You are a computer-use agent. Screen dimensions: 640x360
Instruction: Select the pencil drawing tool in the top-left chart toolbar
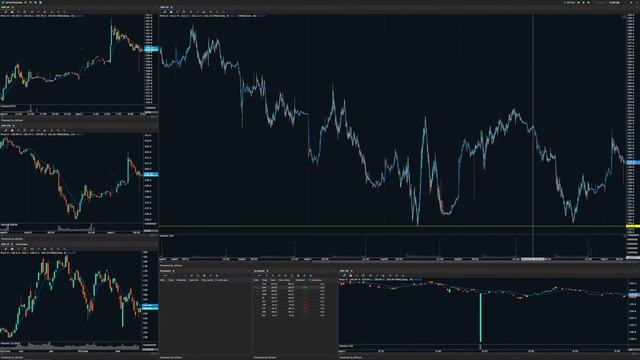point(6,12)
